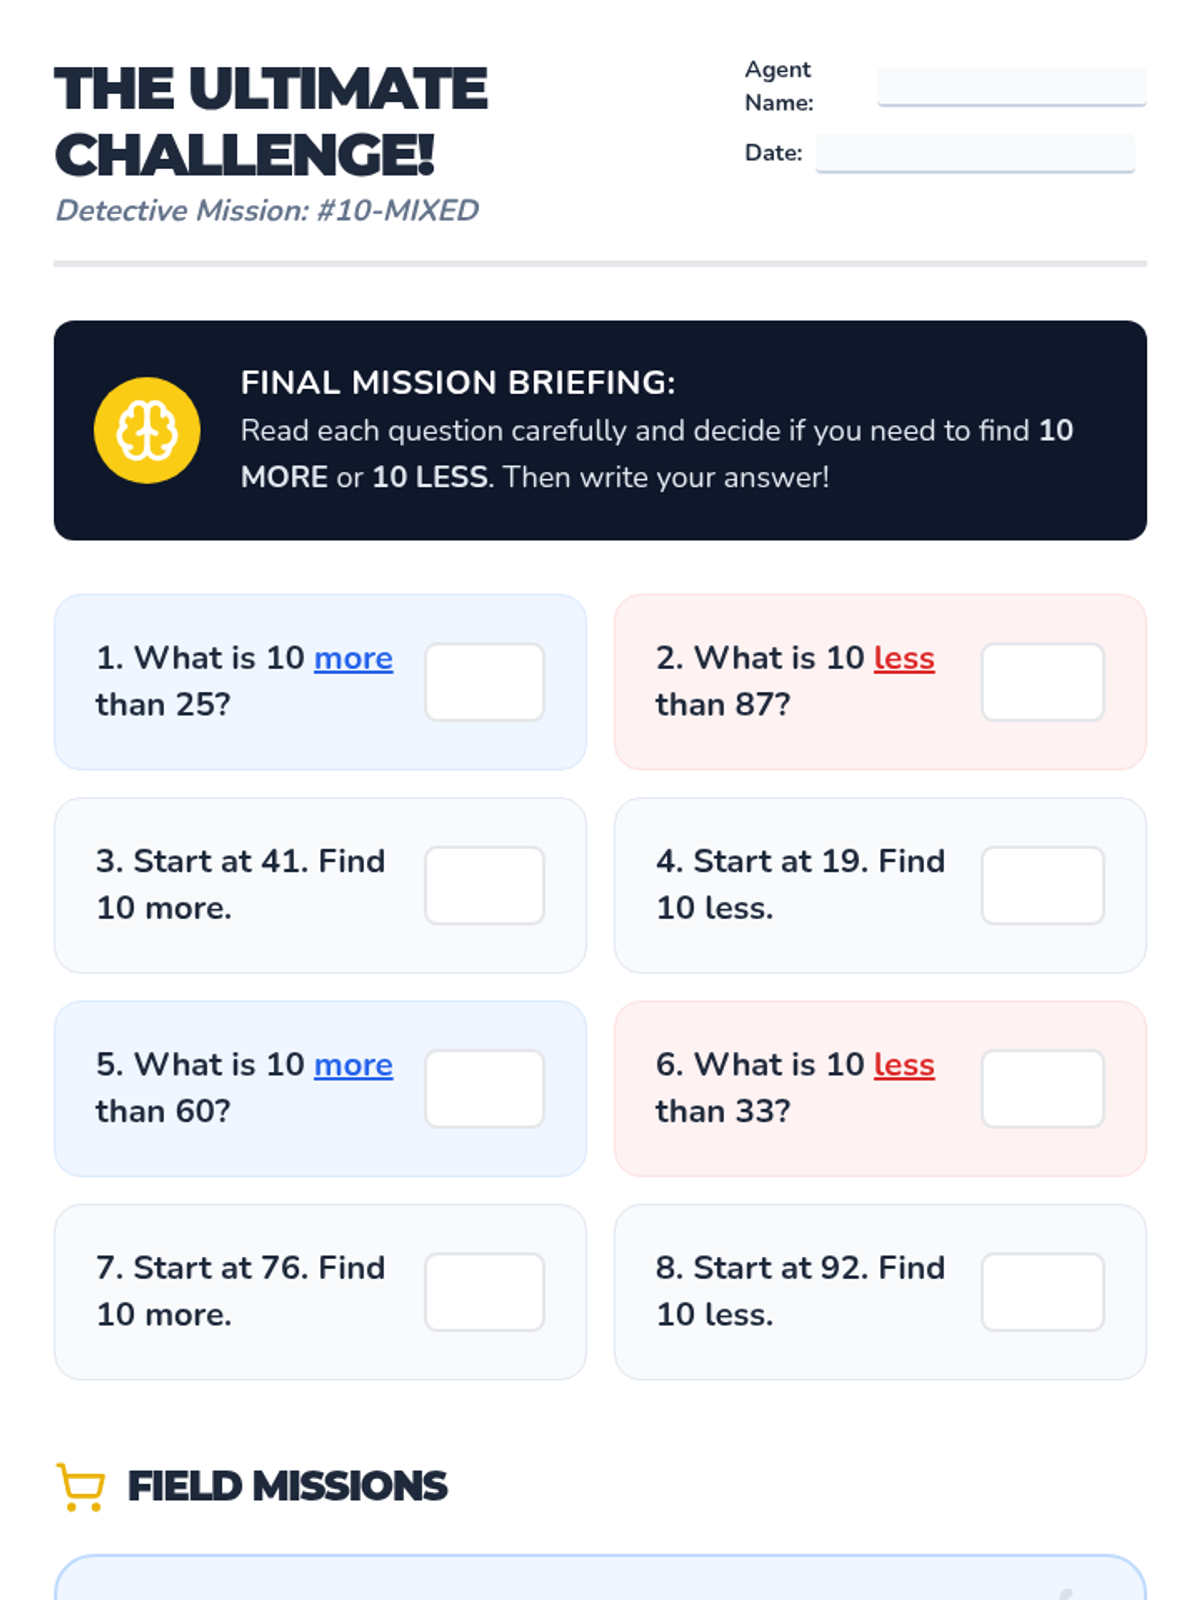Click answer box for question 2

click(1042, 682)
